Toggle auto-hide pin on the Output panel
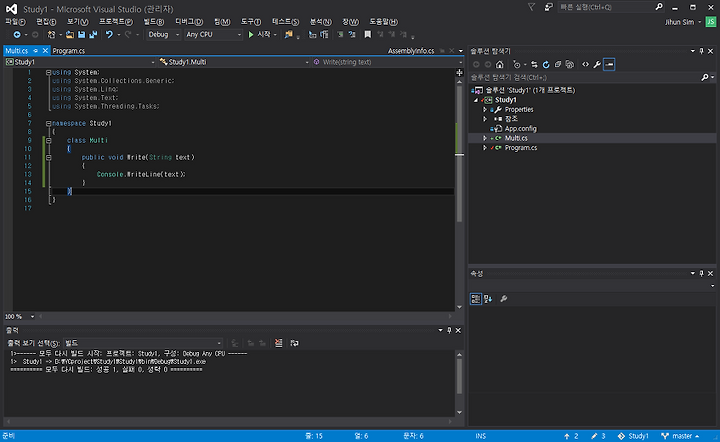 click(x=449, y=330)
